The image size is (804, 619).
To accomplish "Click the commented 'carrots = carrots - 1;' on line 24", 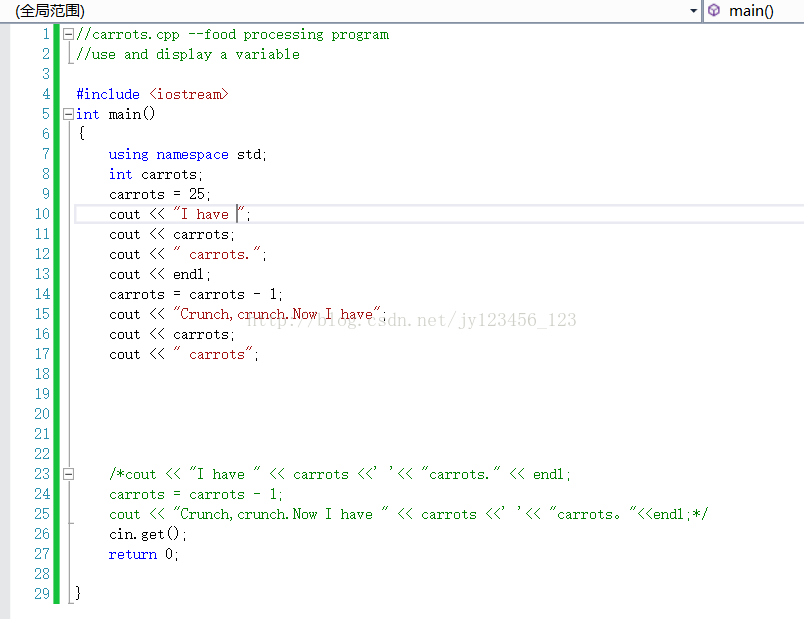I will 195,494.
